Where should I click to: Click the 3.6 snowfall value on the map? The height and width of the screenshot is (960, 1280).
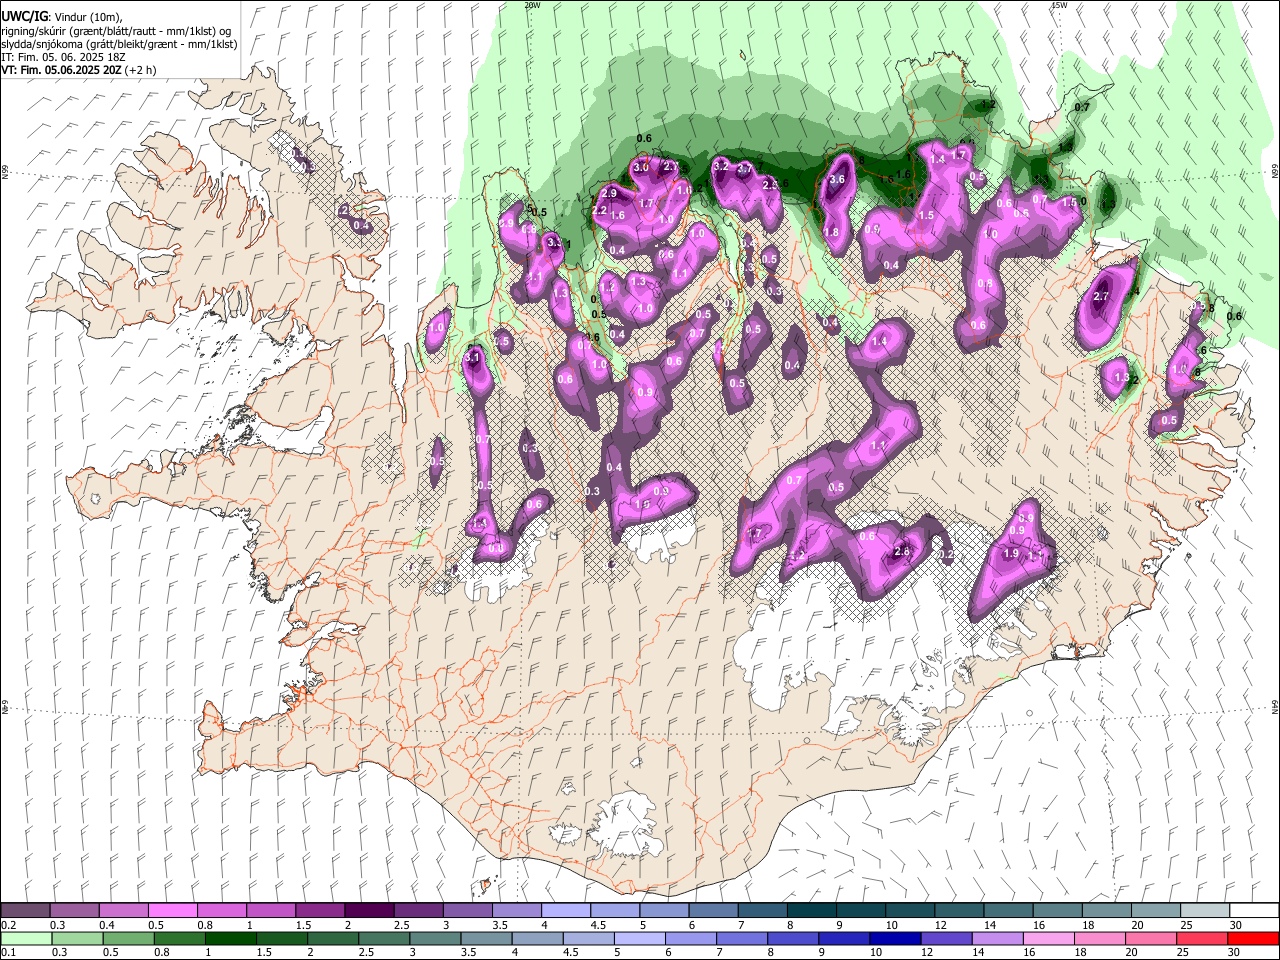click(838, 179)
